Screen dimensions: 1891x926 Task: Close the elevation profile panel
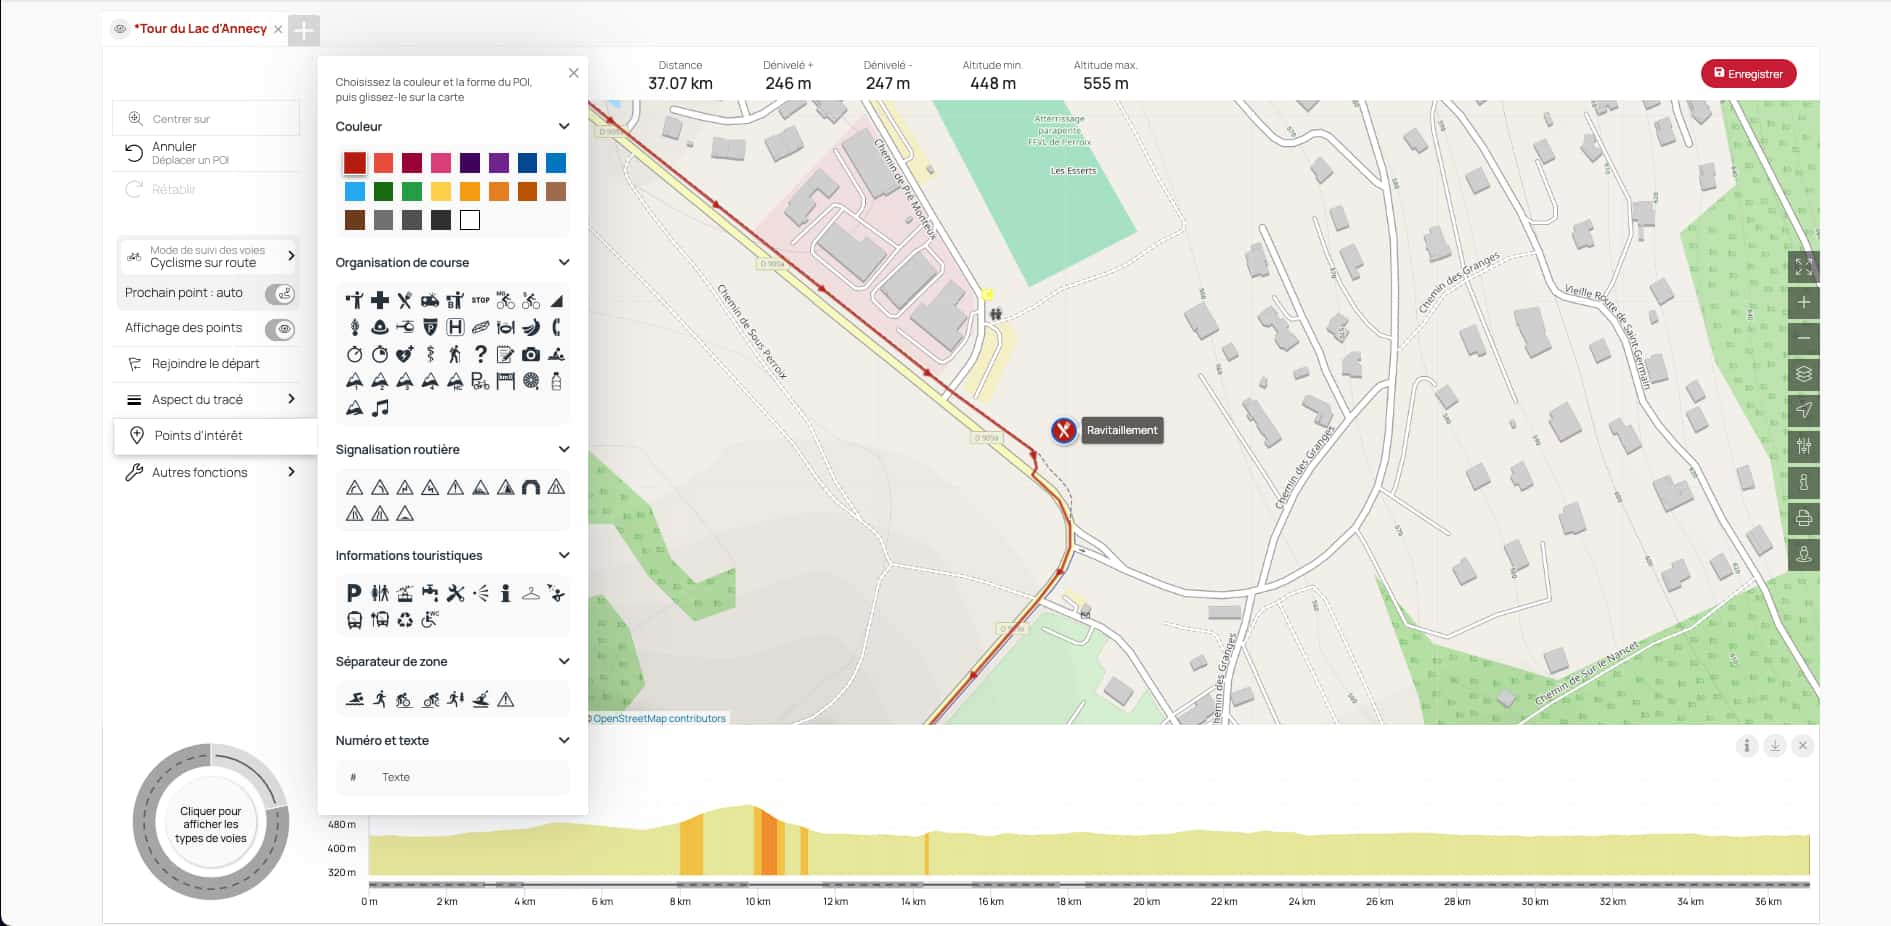(1803, 745)
